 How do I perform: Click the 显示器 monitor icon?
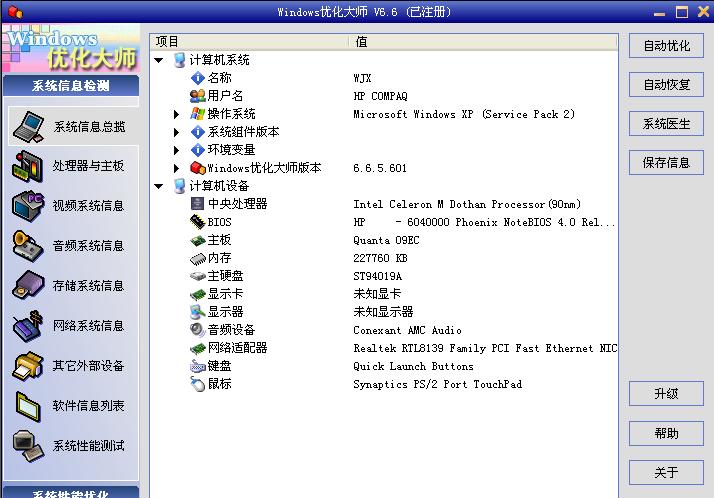point(198,312)
